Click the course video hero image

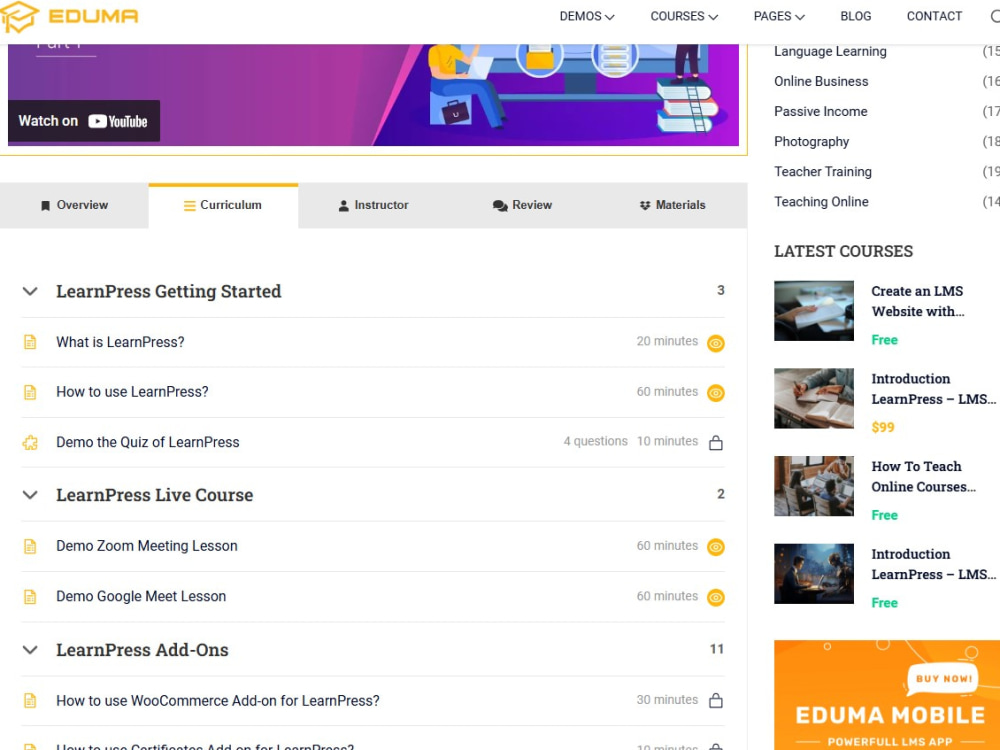point(373,95)
